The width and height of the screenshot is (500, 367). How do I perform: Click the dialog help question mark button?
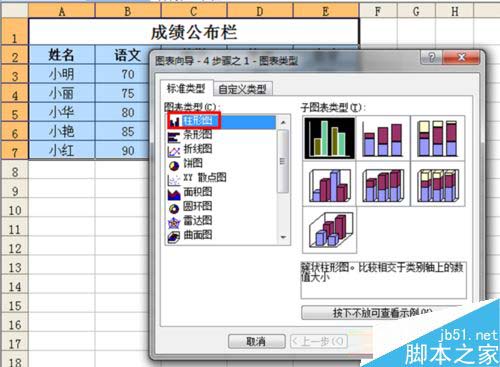[x=431, y=58]
